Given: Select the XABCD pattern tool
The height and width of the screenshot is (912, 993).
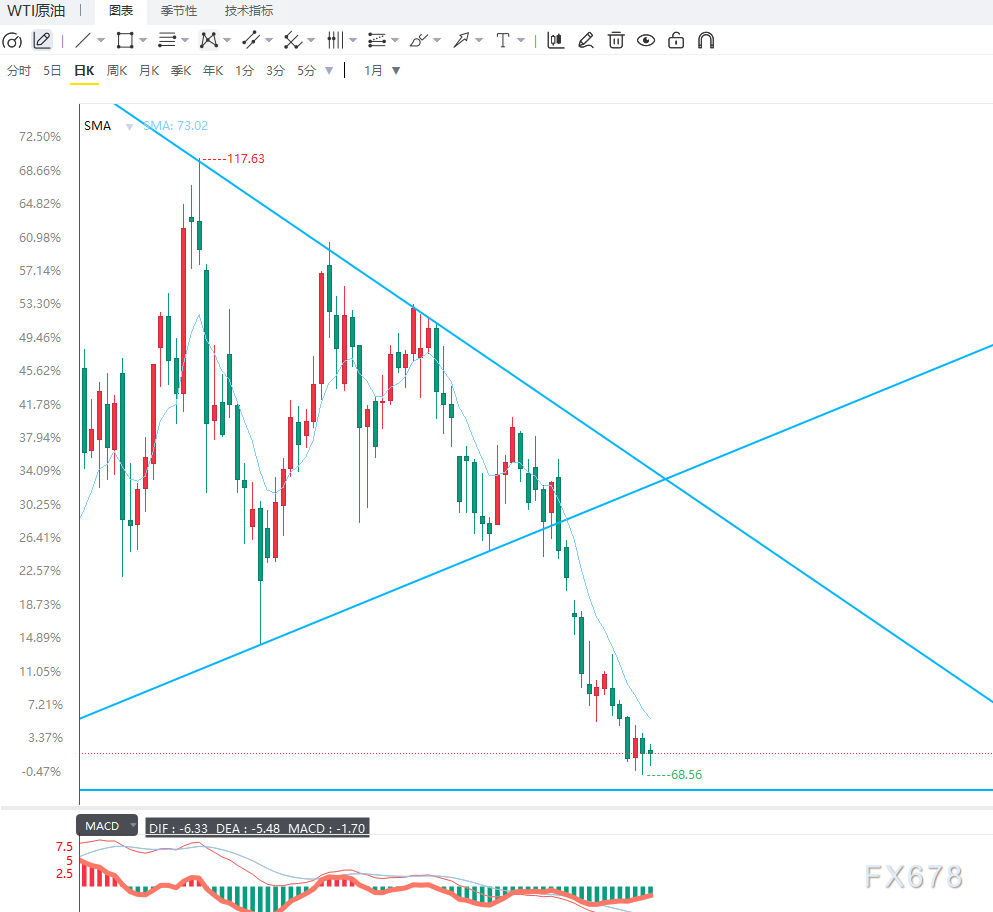Looking at the screenshot, I should pos(208,41).
